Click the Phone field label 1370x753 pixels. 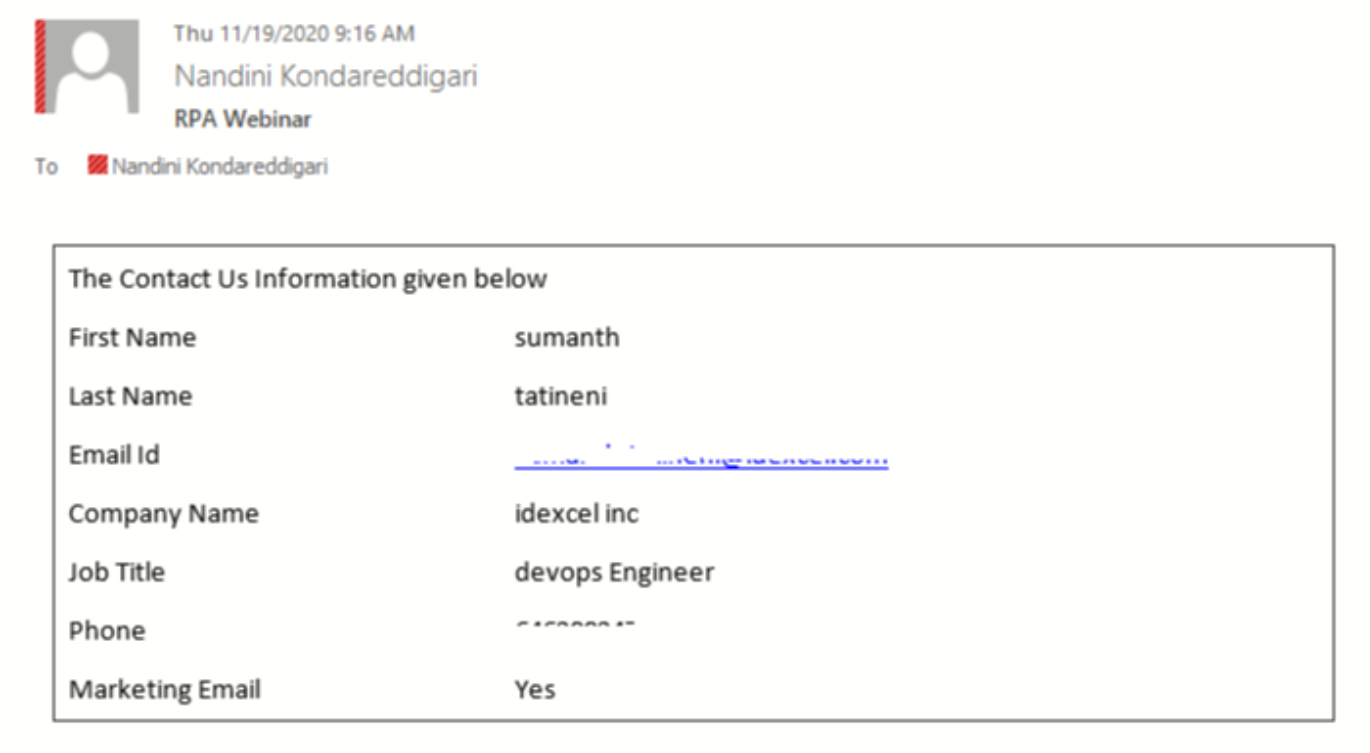107,631
